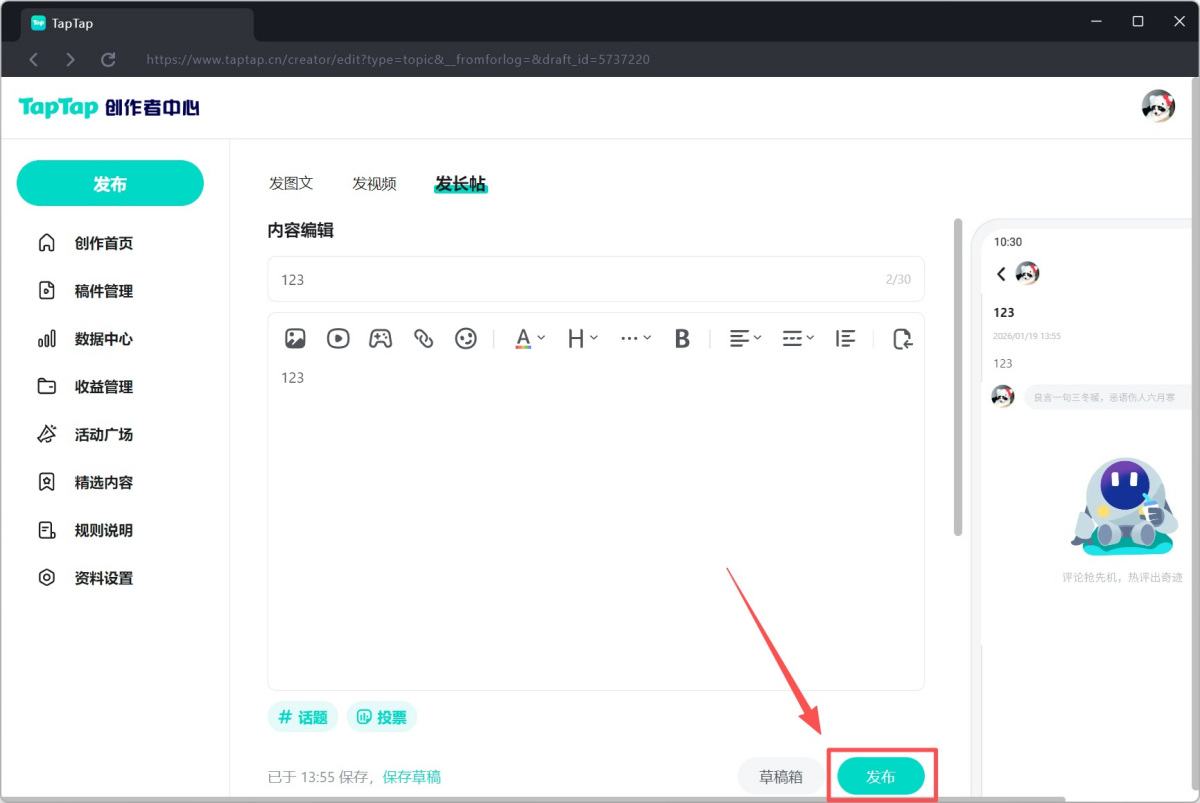Insert a hyperlink with the link icon
Image resolution: width=1200 pixels, height=803 pixels.
(x=423, y=339)
